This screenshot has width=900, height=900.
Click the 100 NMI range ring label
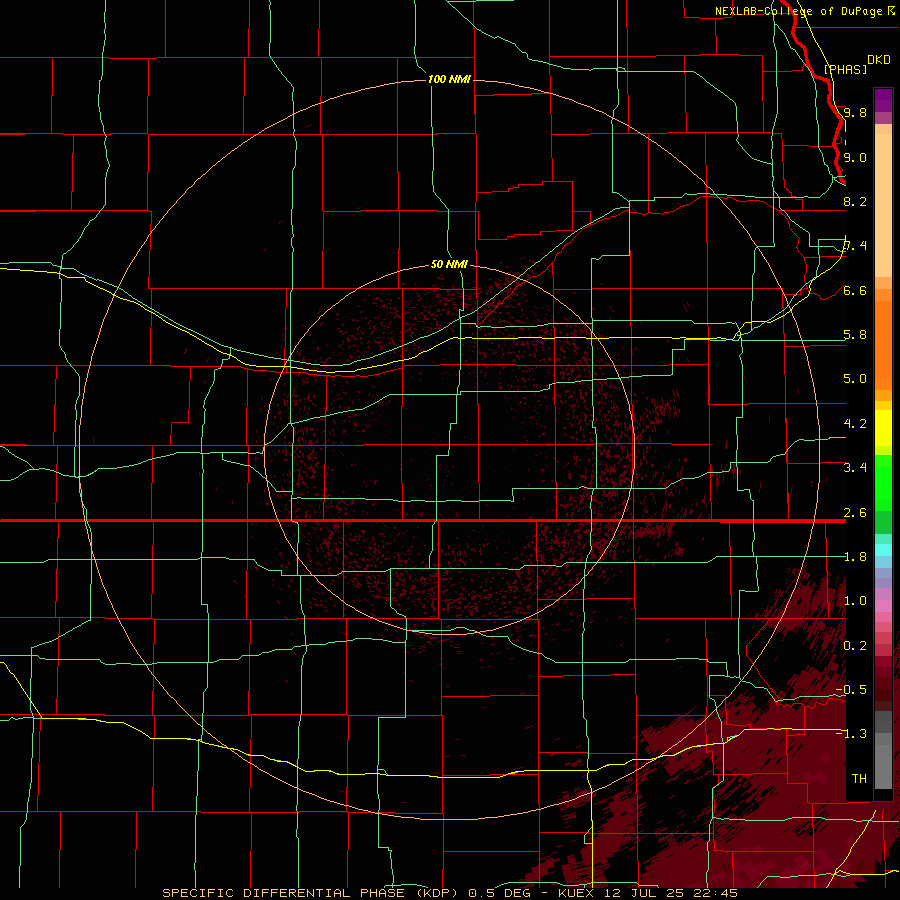coord(449,79)
